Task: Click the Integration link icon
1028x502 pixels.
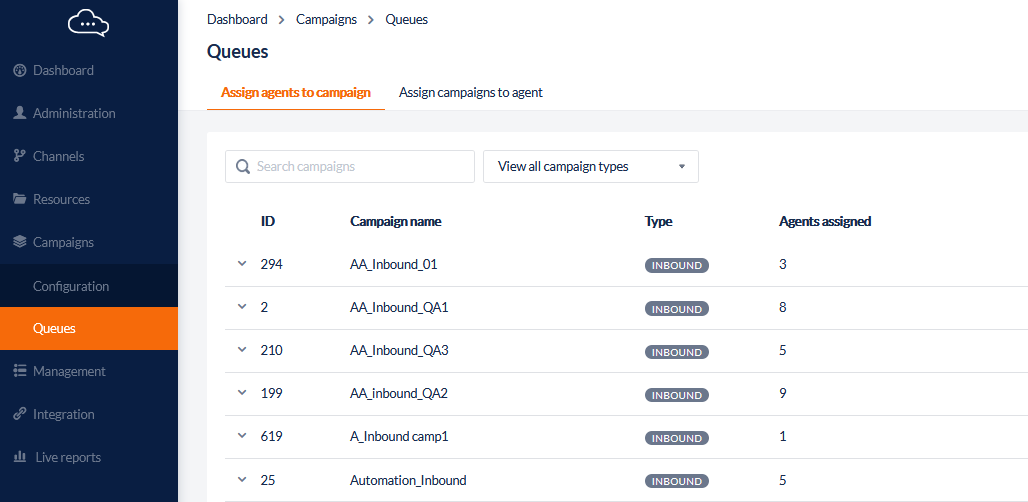Action: coord(19,414)
